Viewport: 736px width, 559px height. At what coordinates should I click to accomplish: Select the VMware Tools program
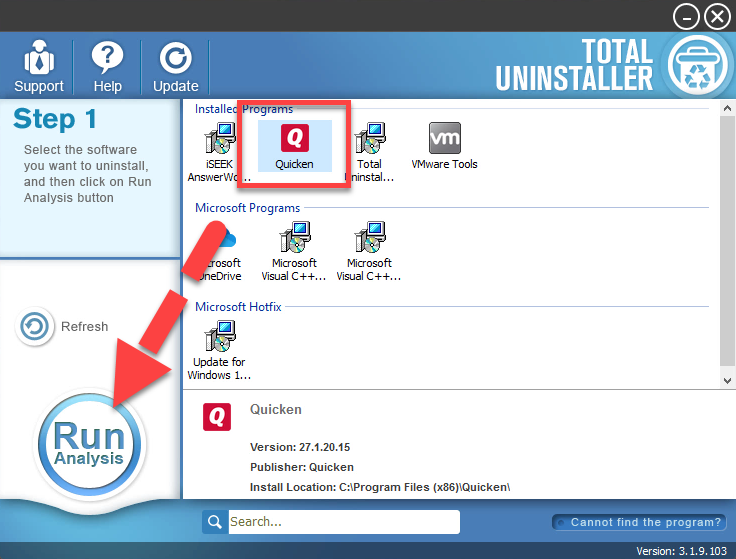[445, 146]
